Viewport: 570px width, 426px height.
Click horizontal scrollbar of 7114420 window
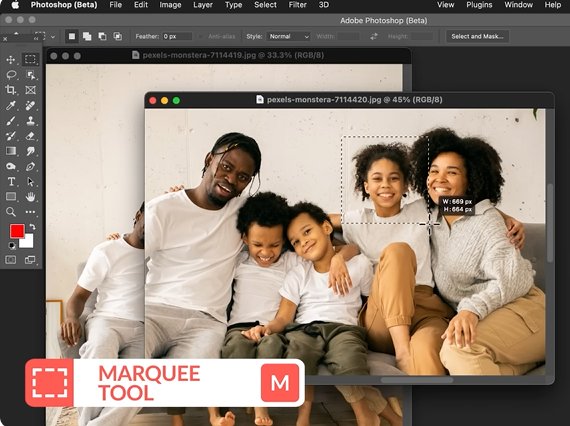pos(417,380)
